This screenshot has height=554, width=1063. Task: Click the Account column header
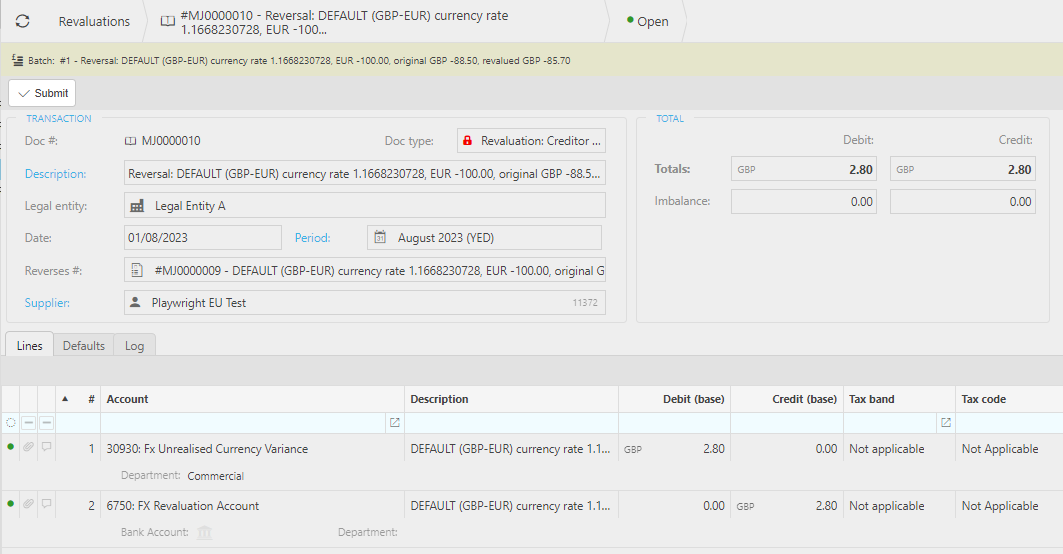pyautogui.click(x=252, y=399)
